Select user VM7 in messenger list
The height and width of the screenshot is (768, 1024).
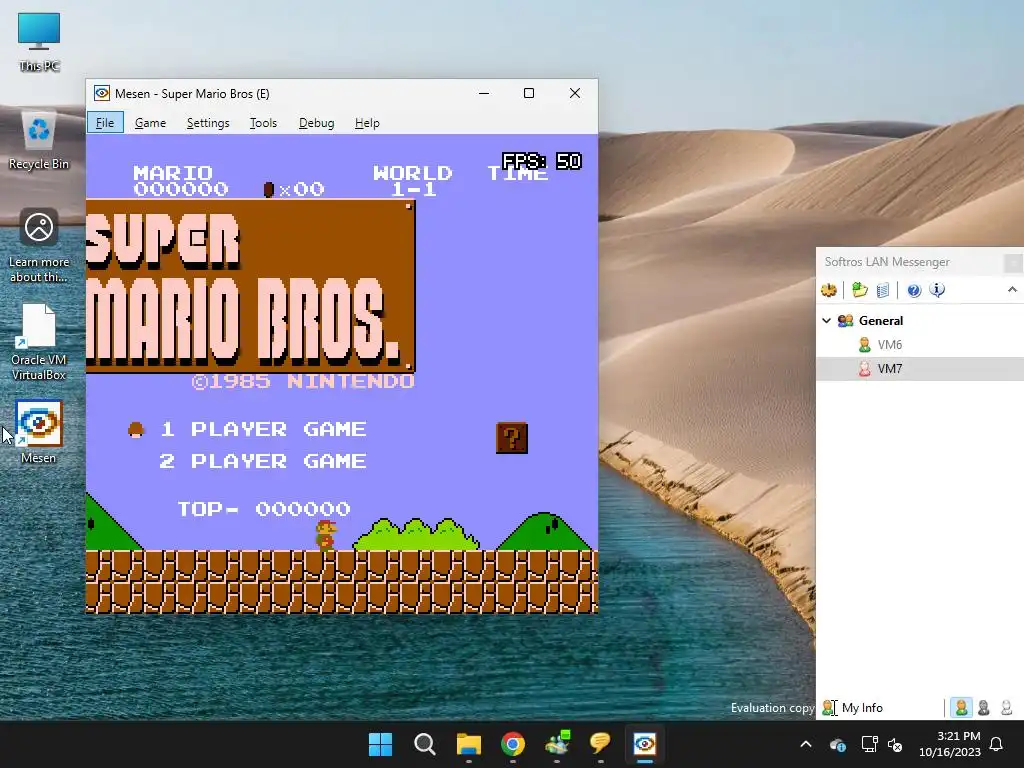coord(889,369)
